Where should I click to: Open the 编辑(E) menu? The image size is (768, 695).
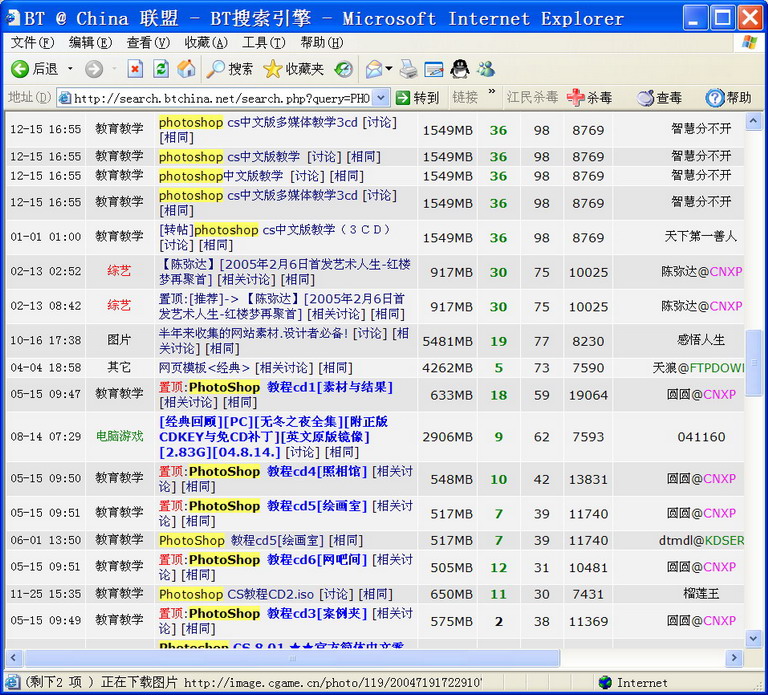point(90,43)
